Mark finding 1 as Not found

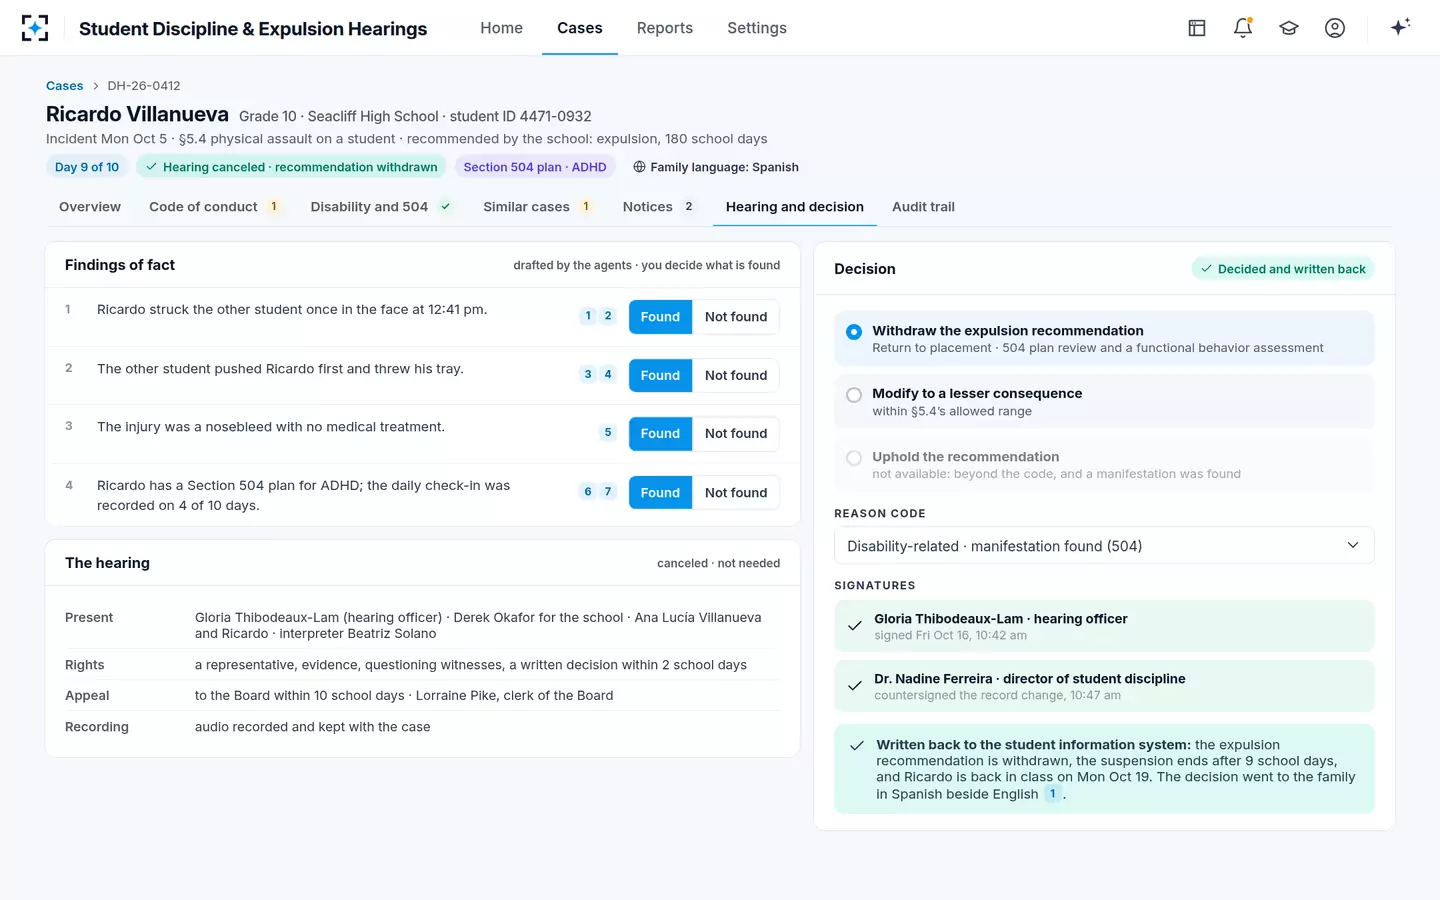click(736, 317)
